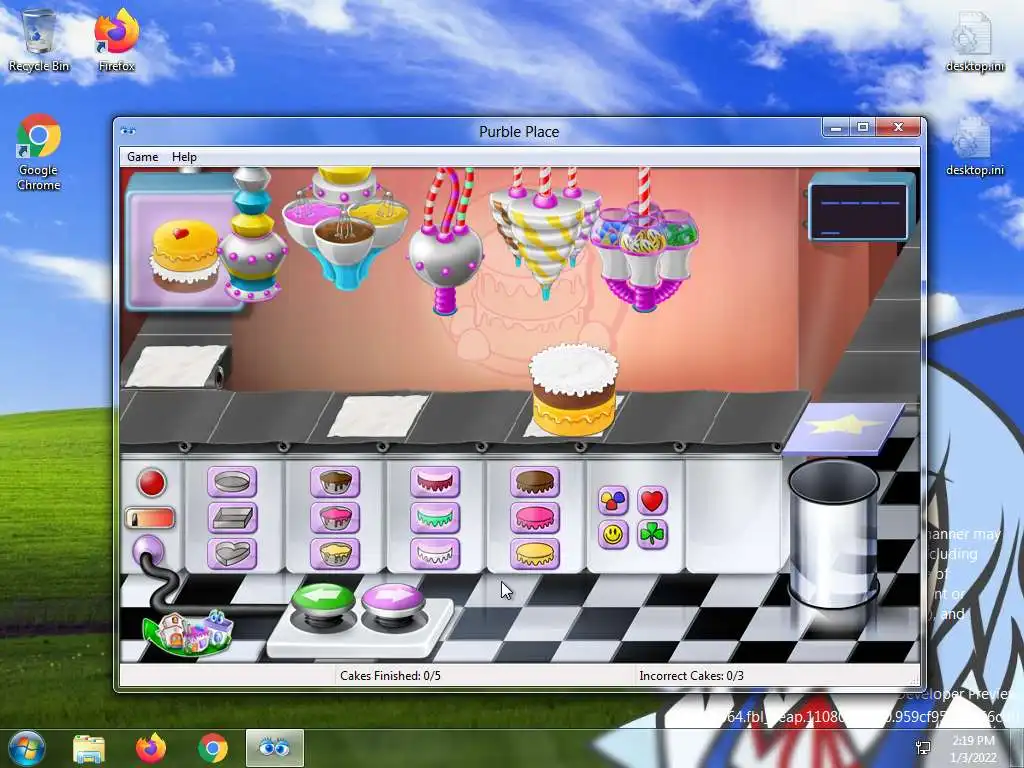The height and width of the screenshot is (768, 1024).
Task: Pick the green filling icing button
Action: coord(435,519)
